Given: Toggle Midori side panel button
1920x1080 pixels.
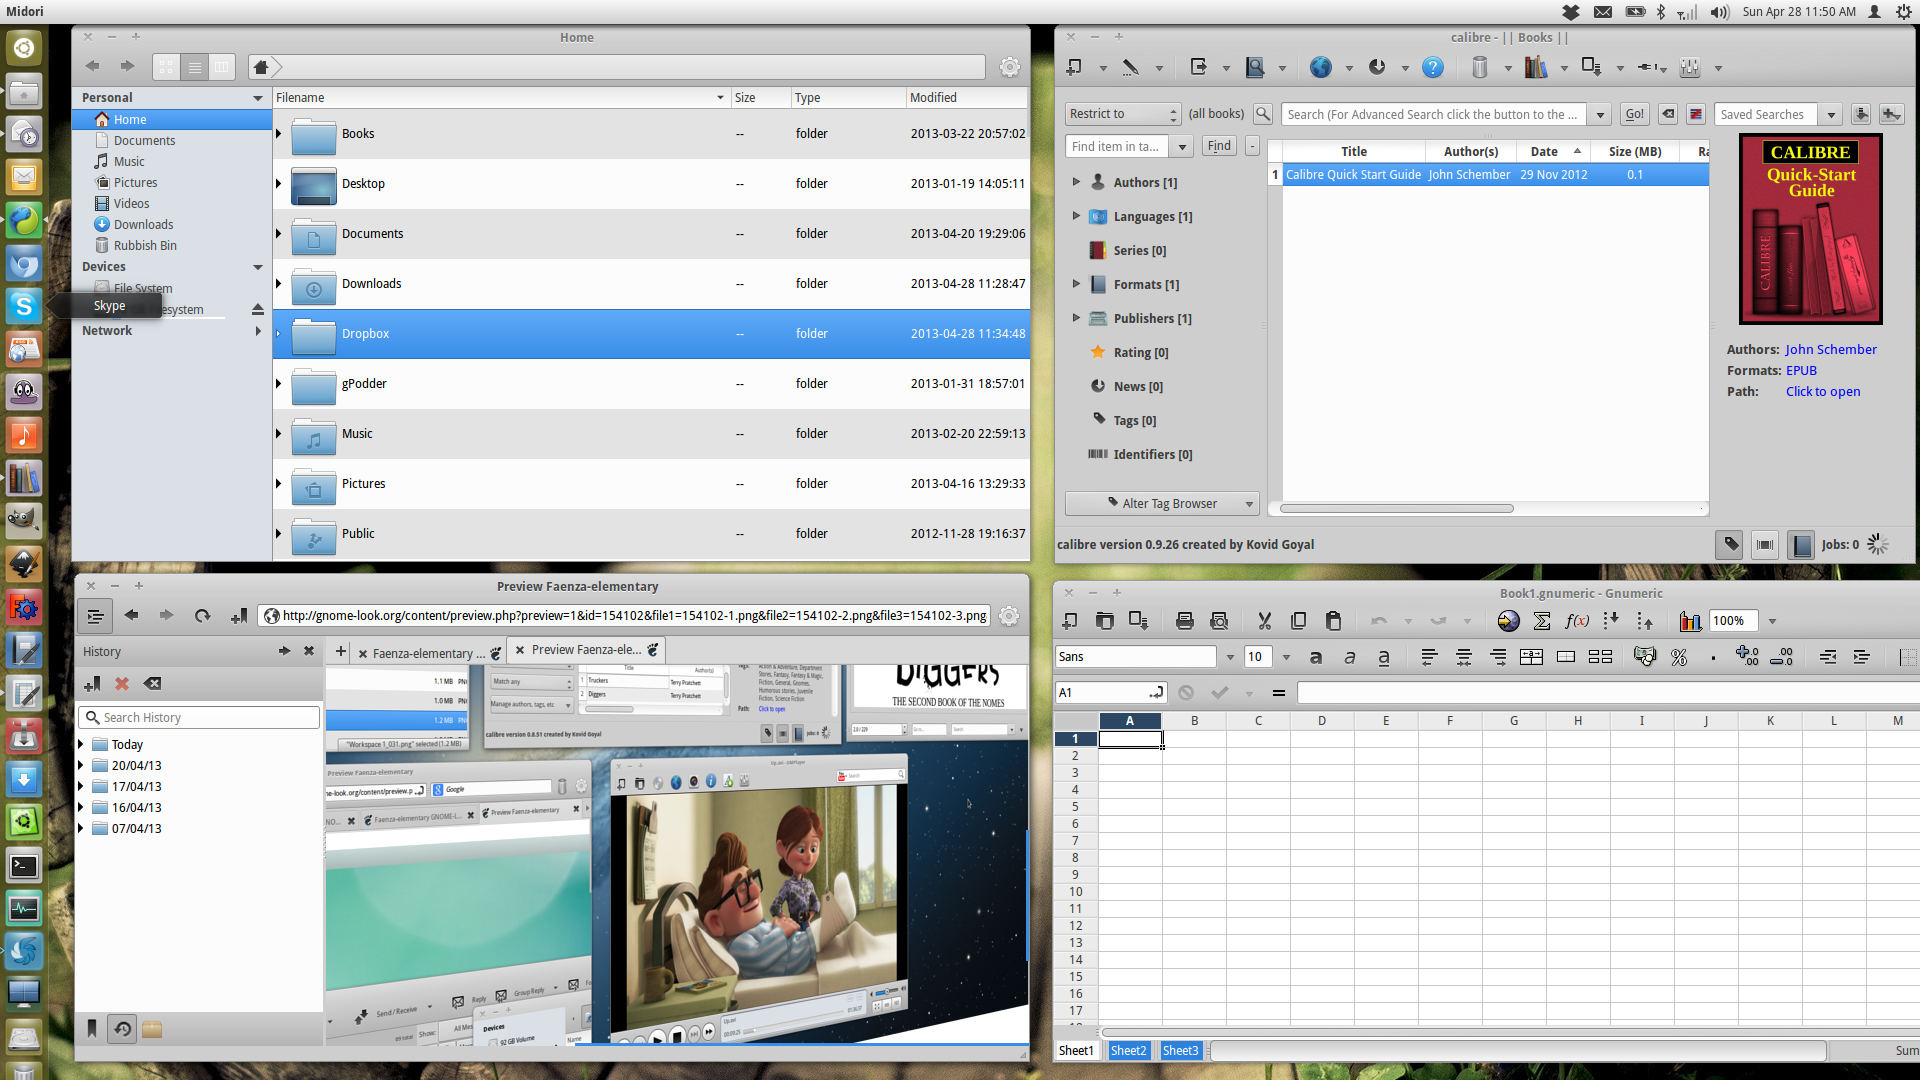Looking at the screenshot, I should (95, 616).
